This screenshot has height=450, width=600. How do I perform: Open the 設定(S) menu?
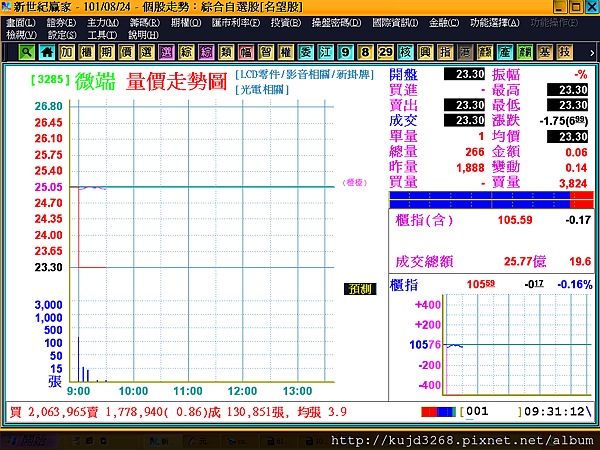click(62, 35)
